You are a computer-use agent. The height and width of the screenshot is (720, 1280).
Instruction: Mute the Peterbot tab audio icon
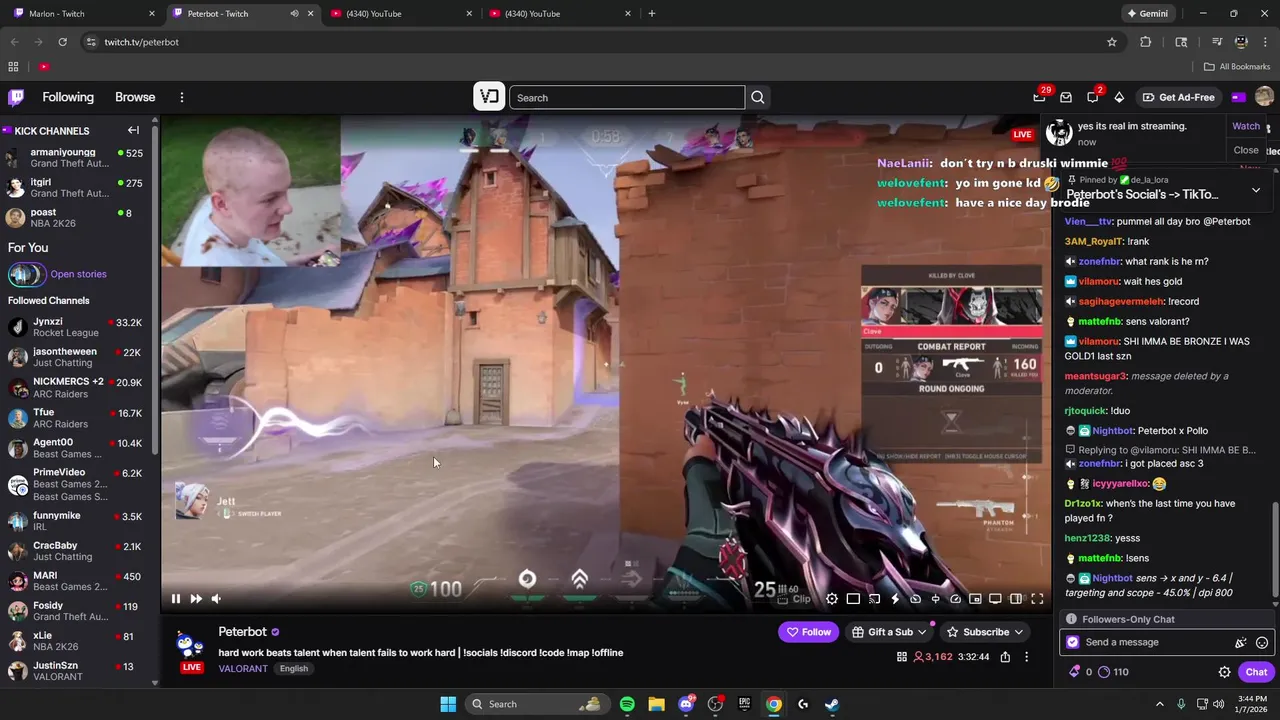pyautogui.click(x=294, y=13)
